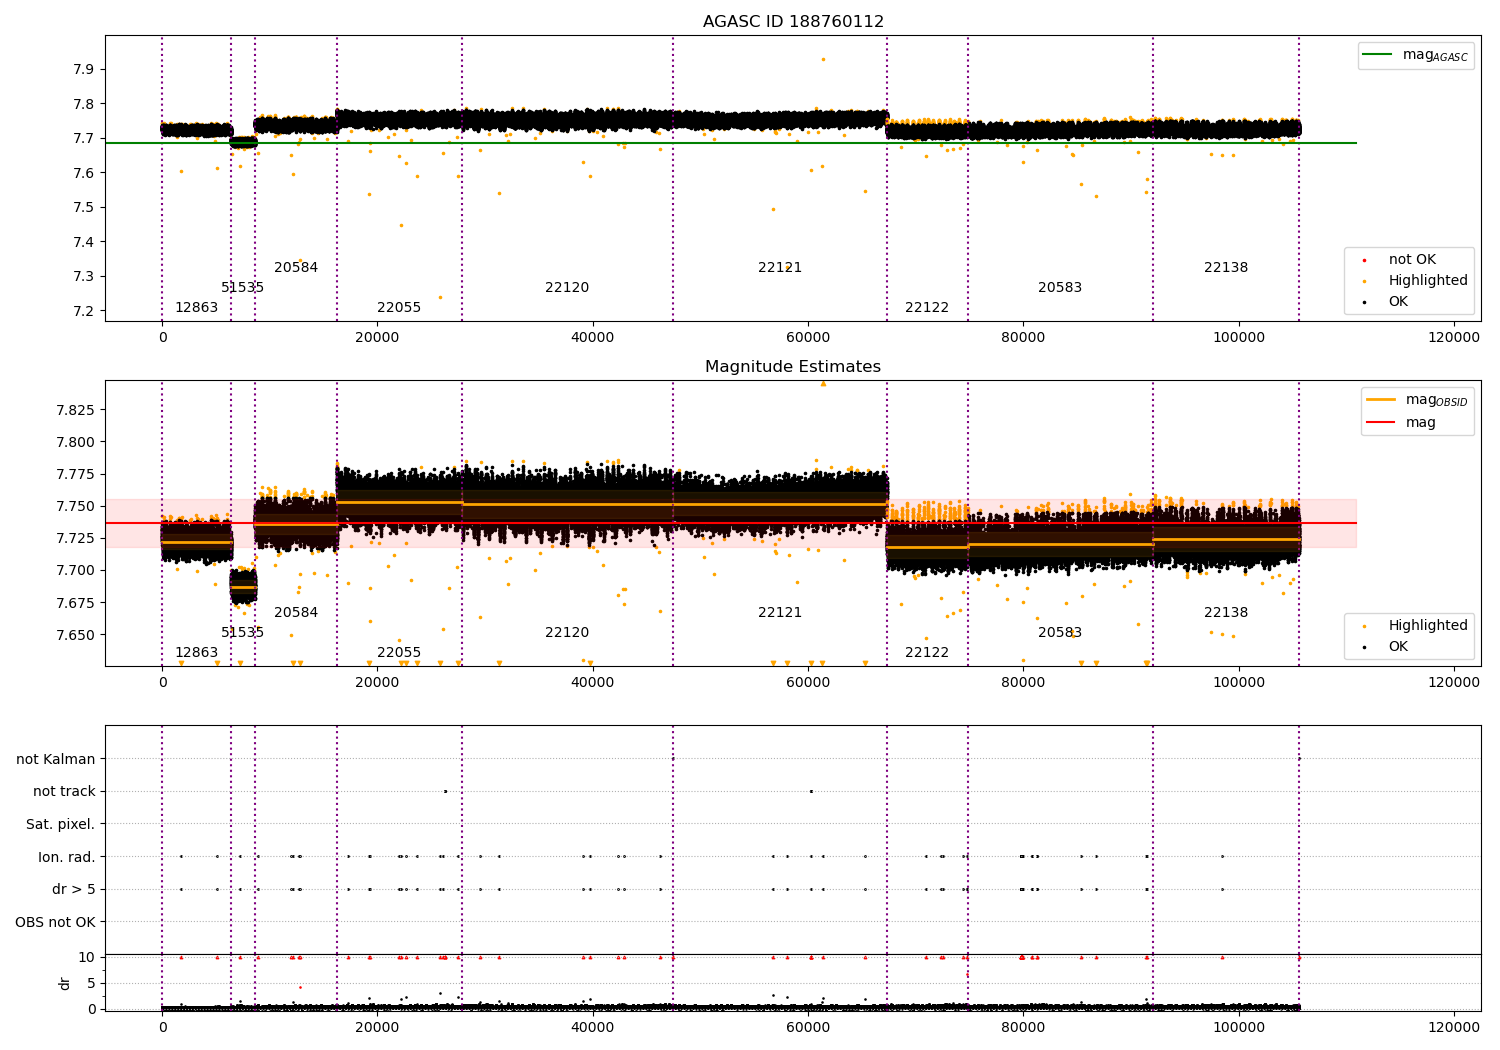Click obsid label 51535 in Magnitude Estimates plot
The width and height of the screenshot is (1500, 1050).
point(243,633)
